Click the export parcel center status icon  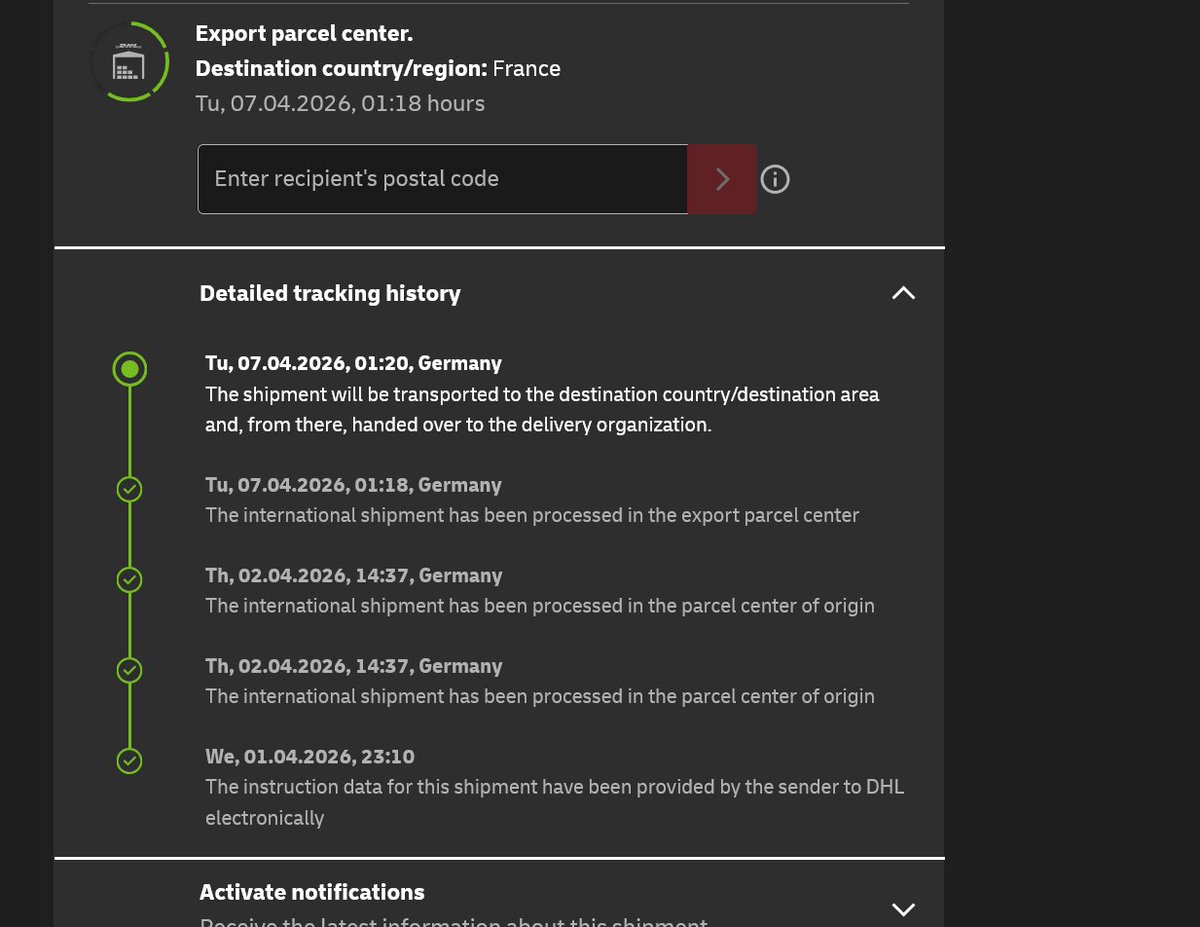(129, 62)
